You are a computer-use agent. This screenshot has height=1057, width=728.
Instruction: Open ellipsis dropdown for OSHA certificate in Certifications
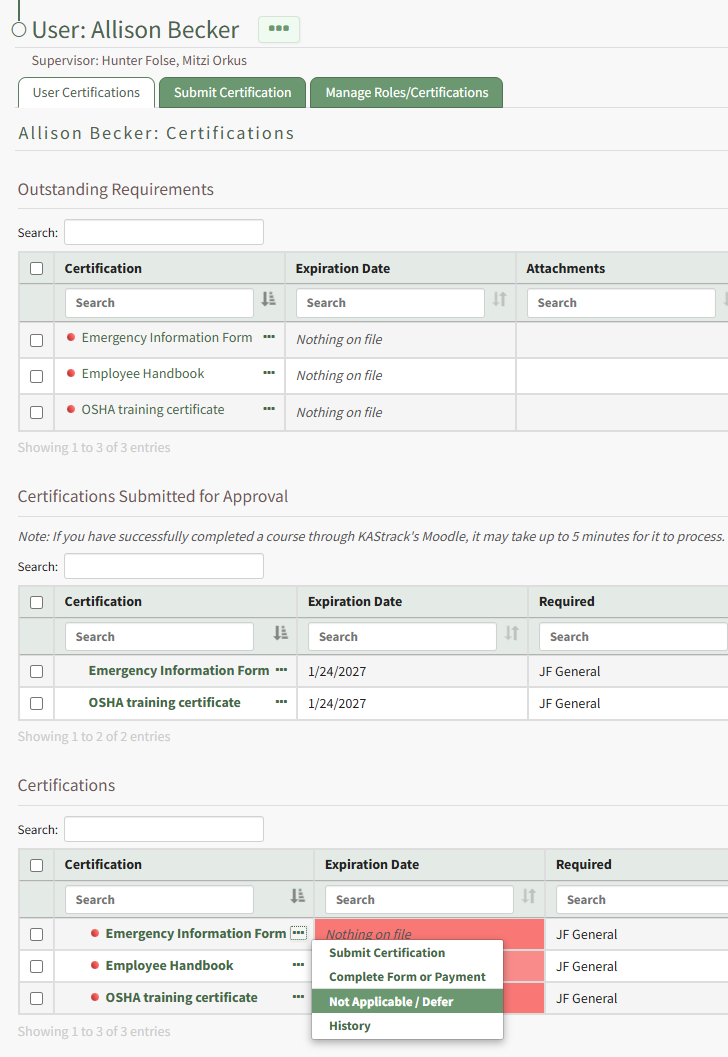coord(298,997)
